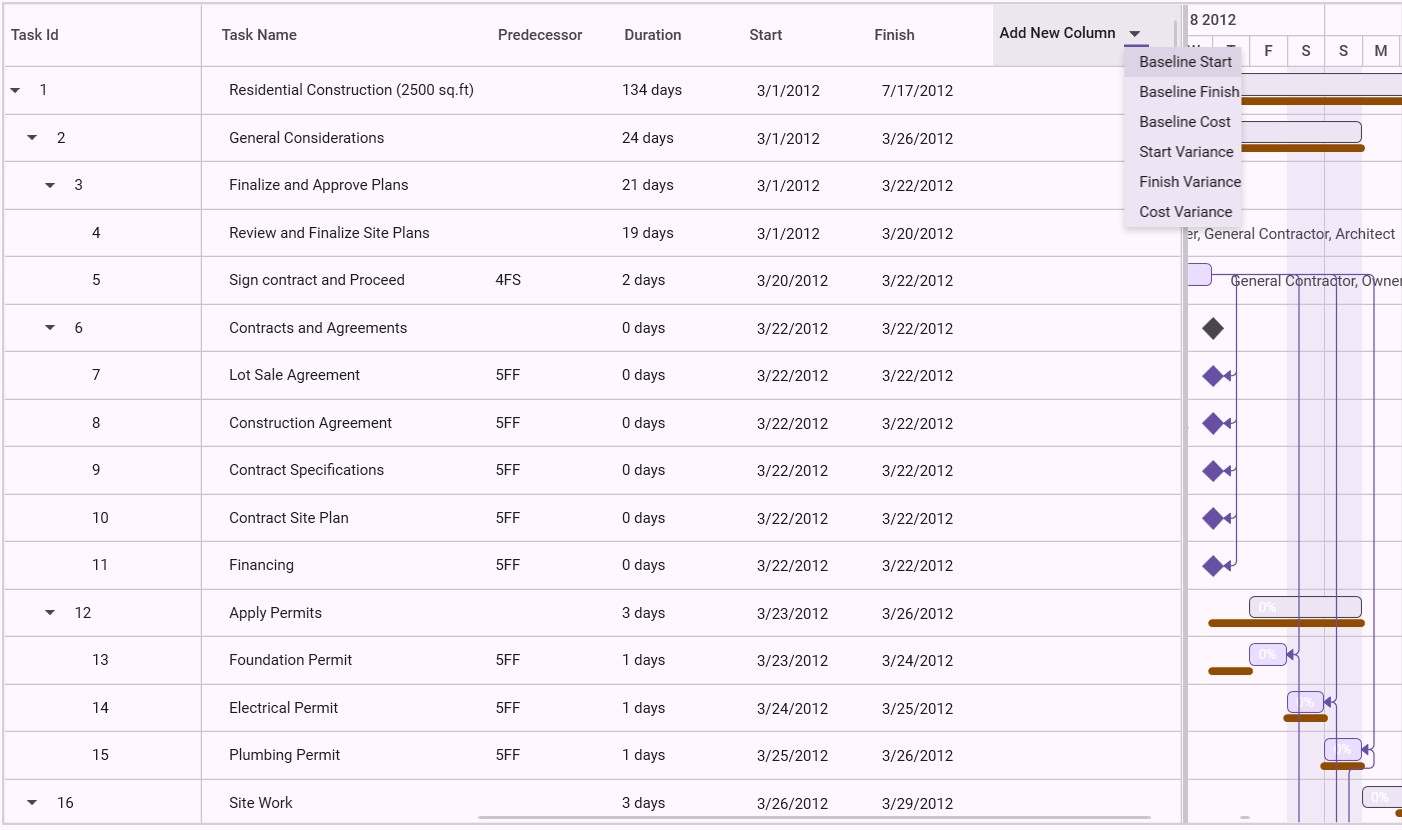Click the Review and Finalize Site Plans name
The image size is (1402, 830).
click(329, 233)
